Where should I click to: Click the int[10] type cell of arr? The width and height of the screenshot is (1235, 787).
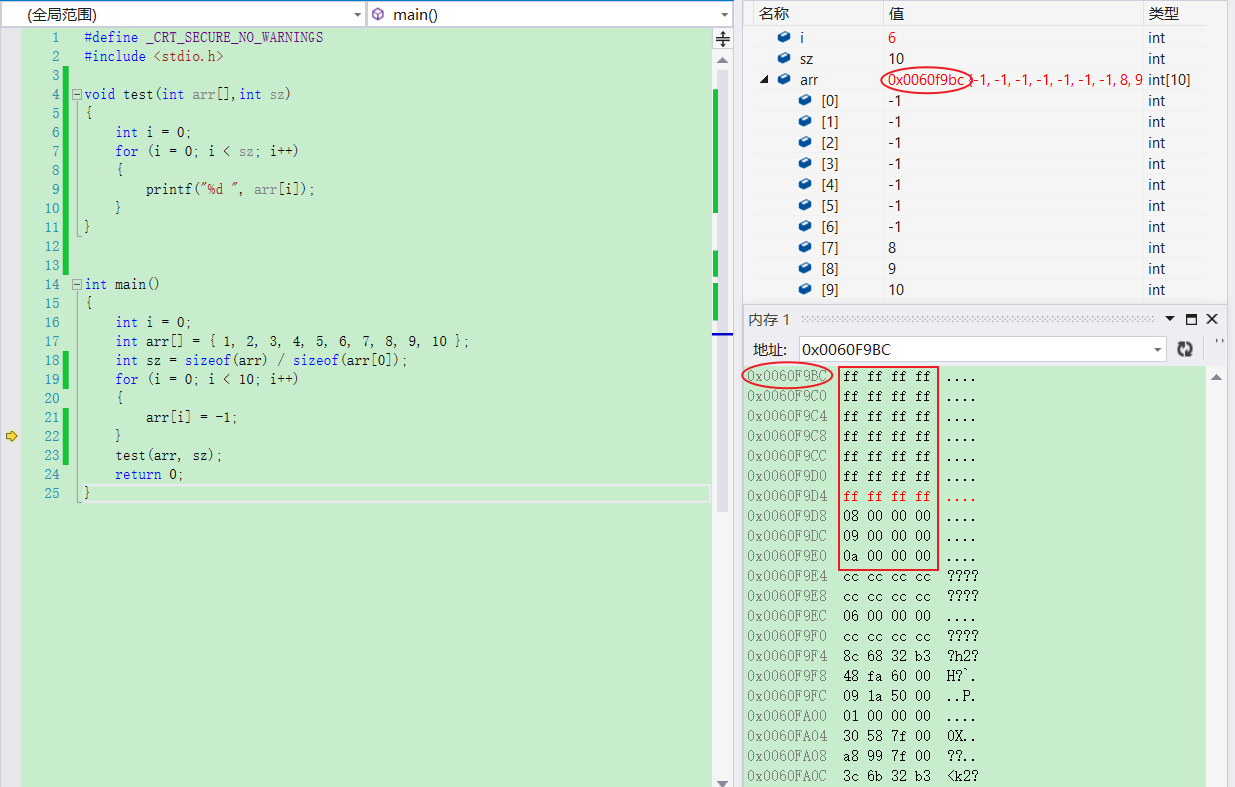[x=1169, y=79]
